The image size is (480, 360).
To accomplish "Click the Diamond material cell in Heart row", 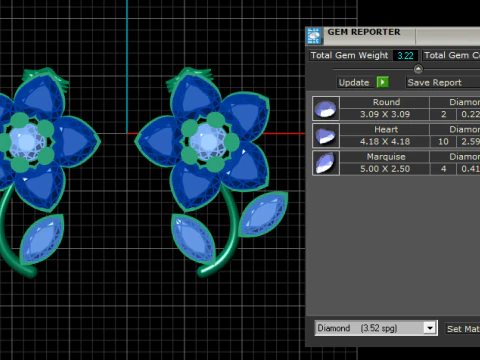I will coord(455,130).
